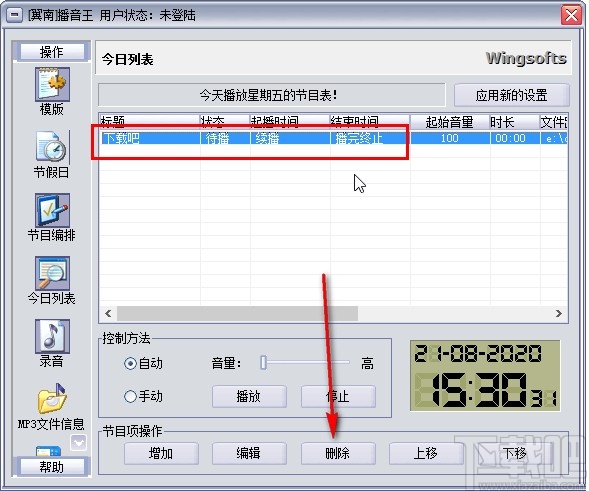The width and height of the screenshot is (589, 491).
Task: Click the list scrollbar right arrow
Action: pos(559,313)
